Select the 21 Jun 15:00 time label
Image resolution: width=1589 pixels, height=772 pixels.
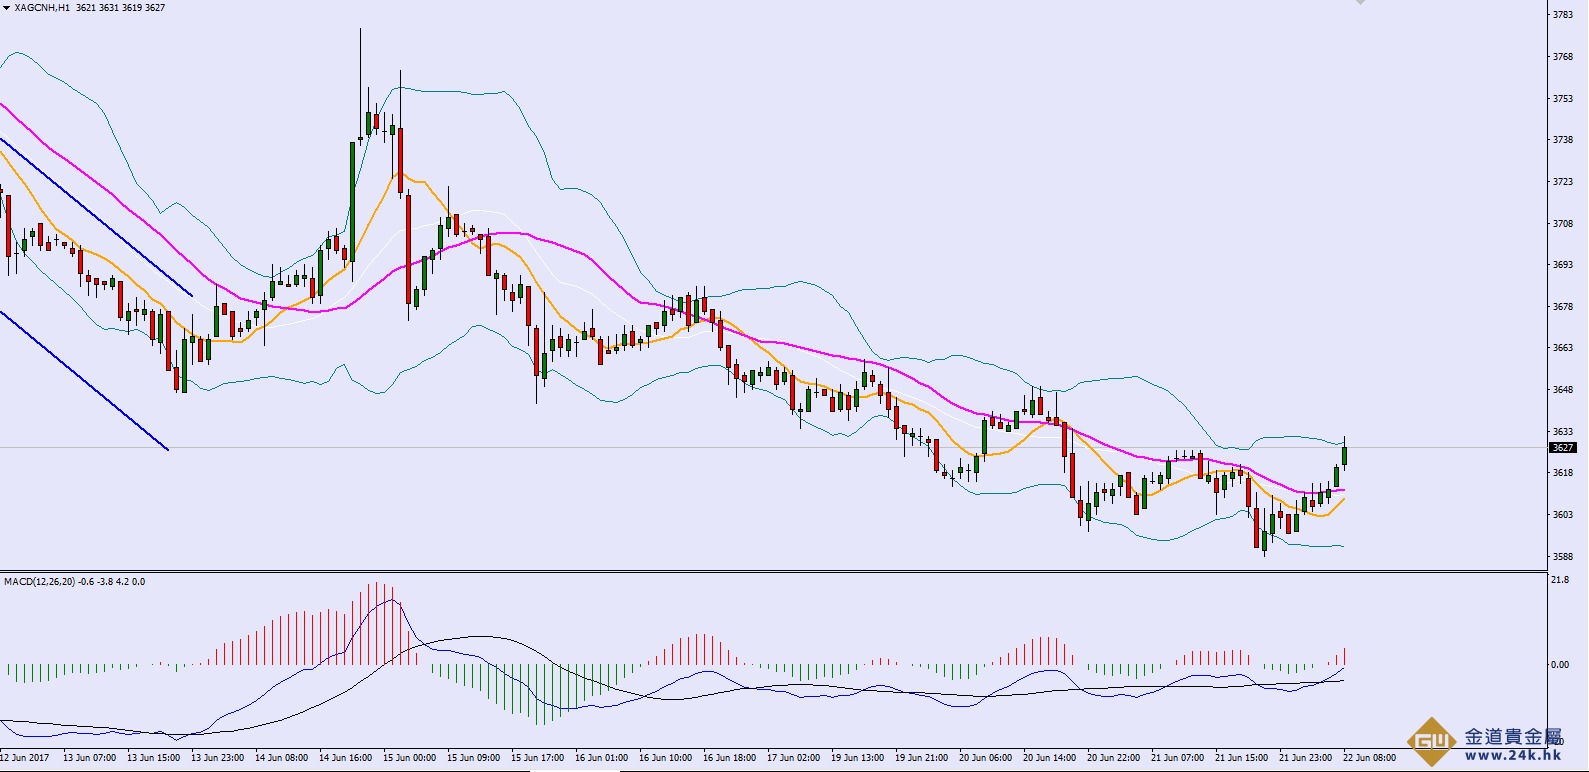1241,758
